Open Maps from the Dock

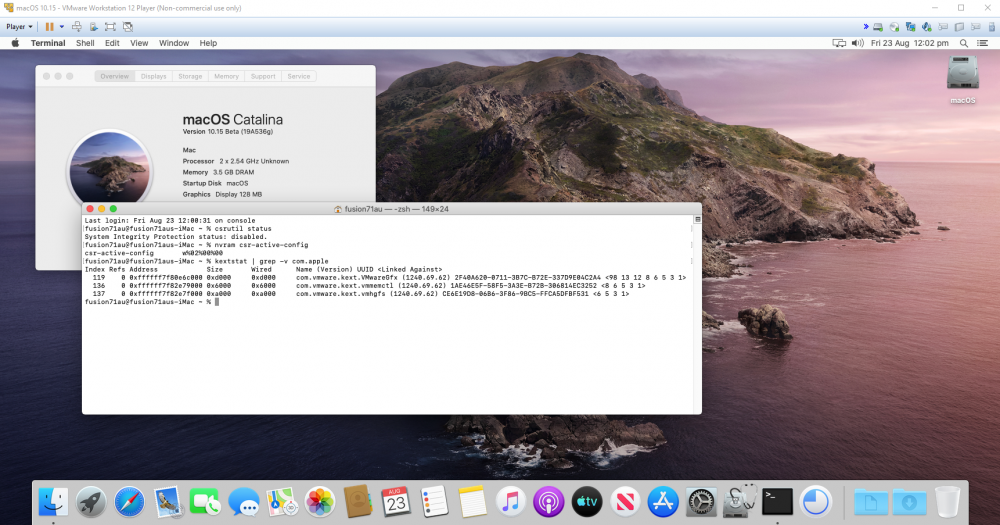(x=282, y=502)
